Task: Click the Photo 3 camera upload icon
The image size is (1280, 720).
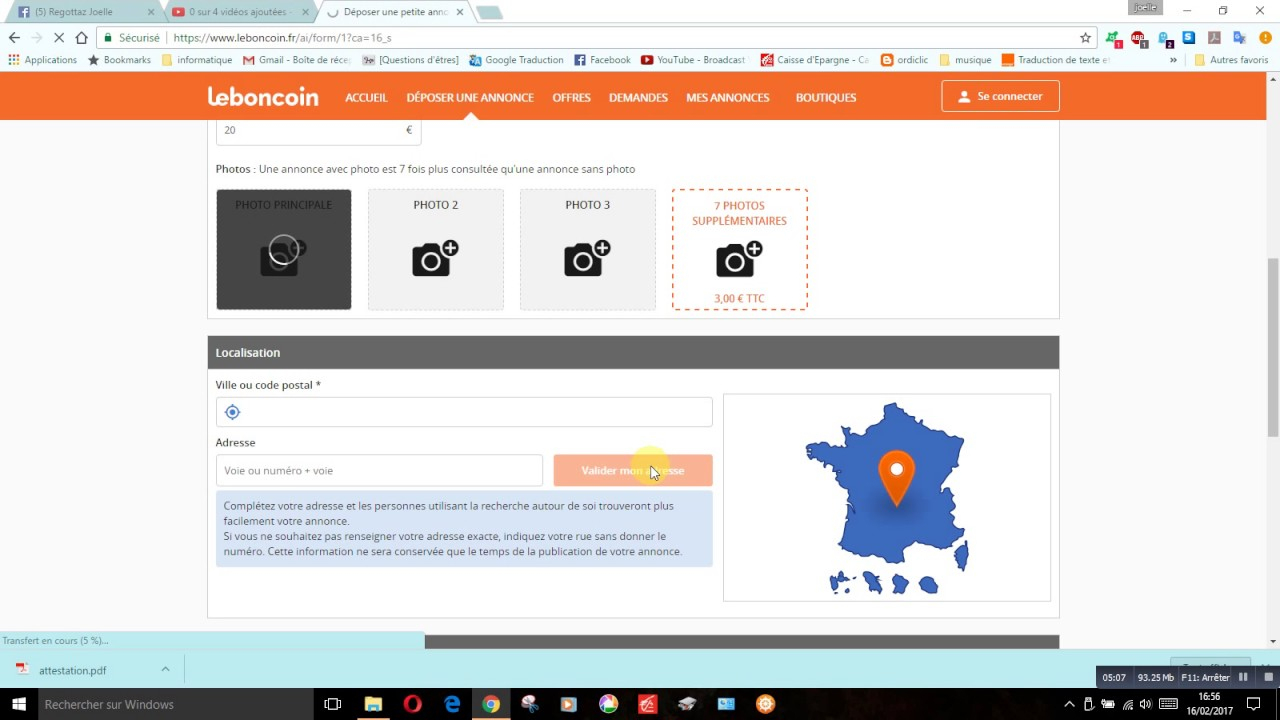Action: [587, 259]
